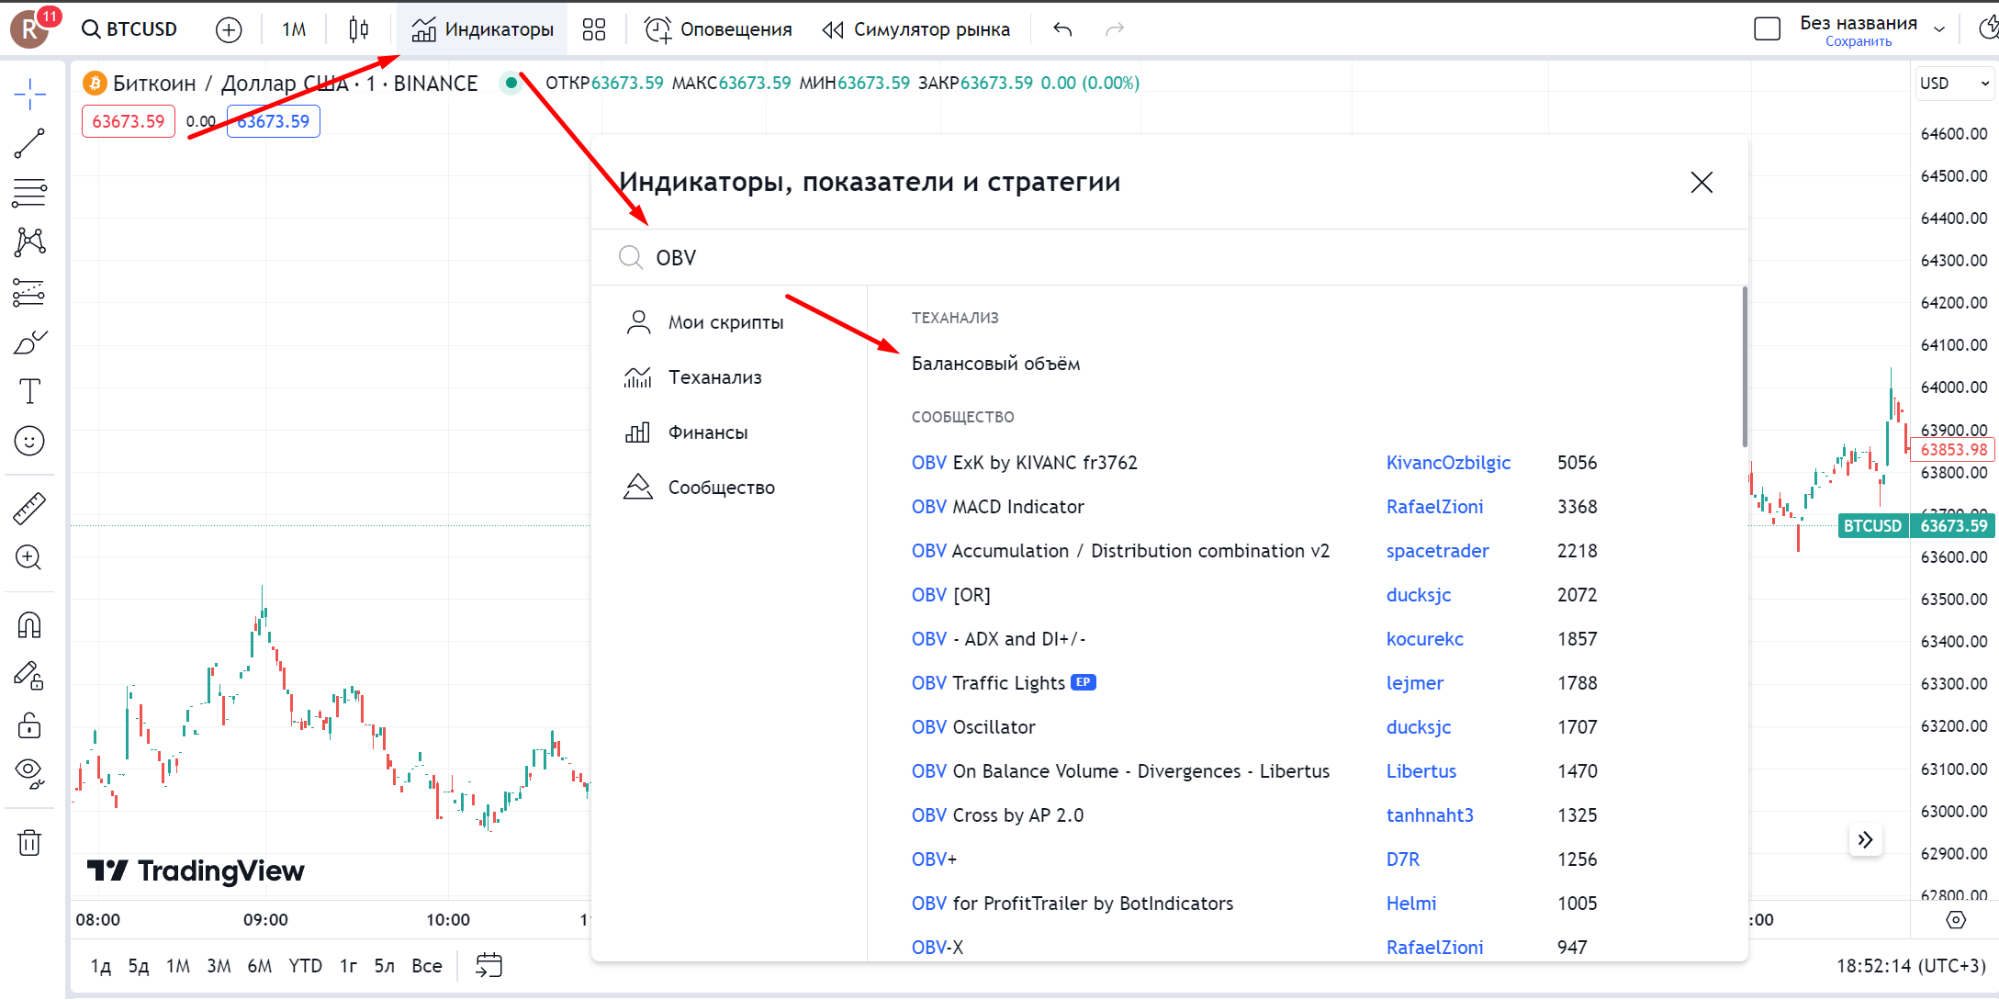Viewport: 1999px width, 1000px height.
Task: Select the trend line drawing tool
Action: point(29,141)
